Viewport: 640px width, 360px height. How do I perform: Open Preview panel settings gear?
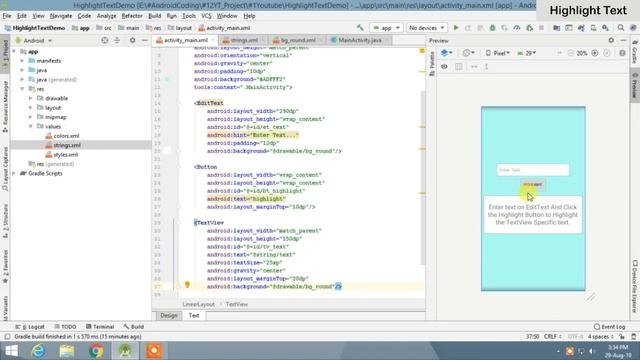click(x=611, y=40)
